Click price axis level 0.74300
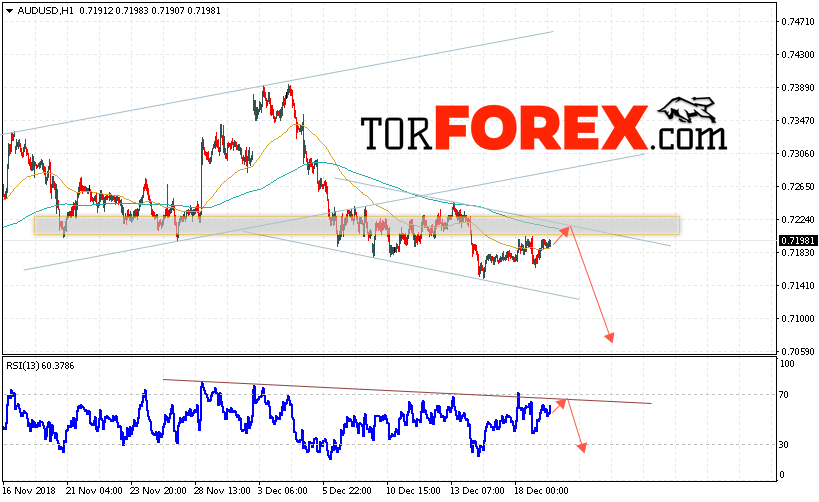819x502 pixels. [798, 54]
